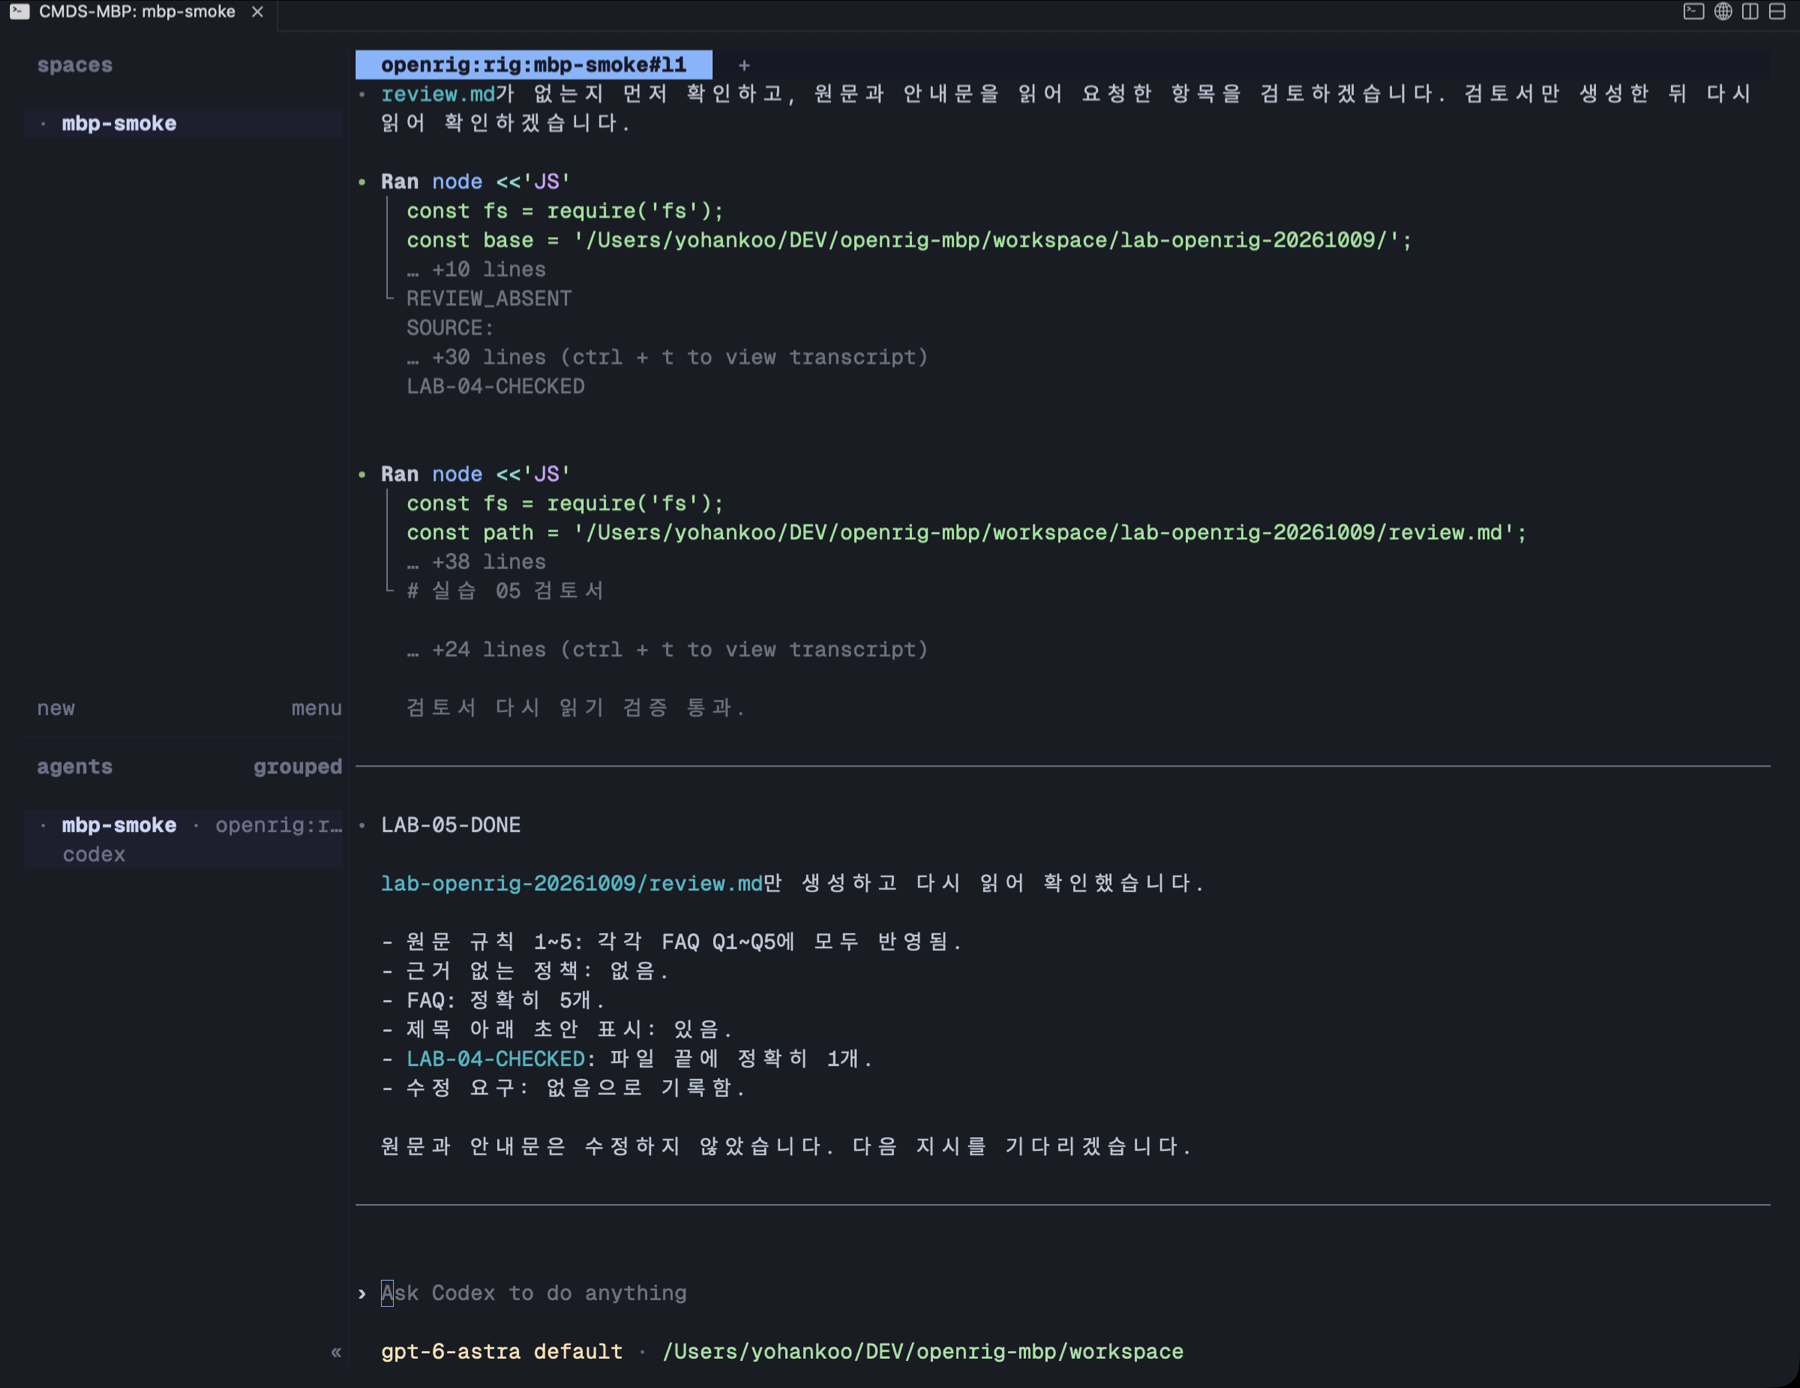Add a new session with plus button
Viewport: 1800px width, 1388px height.
(x=744, y=65)
